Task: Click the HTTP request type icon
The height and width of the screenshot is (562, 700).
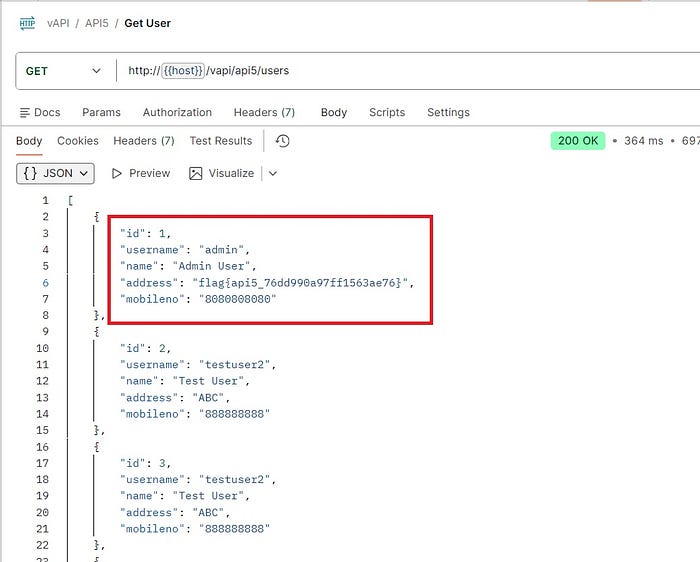Action: (x=27, y=23)
